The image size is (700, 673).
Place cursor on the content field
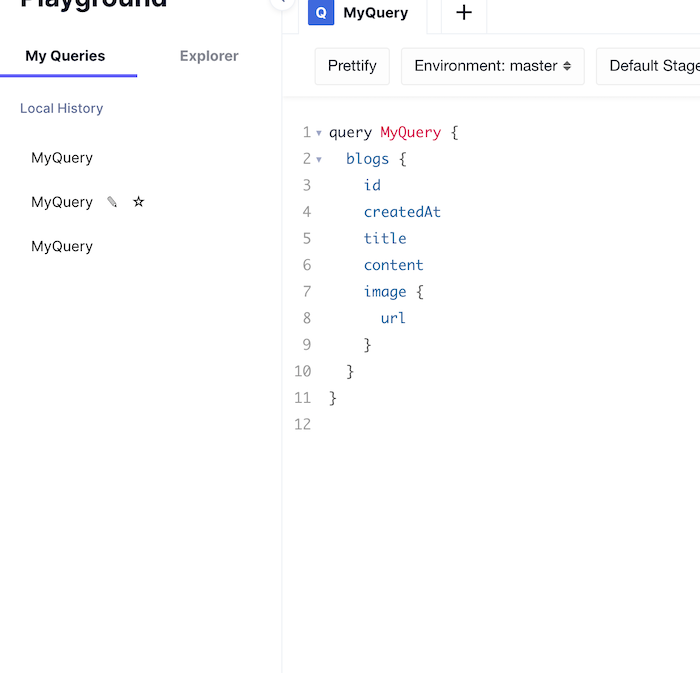pyautogui.click(x=393, y=265)
